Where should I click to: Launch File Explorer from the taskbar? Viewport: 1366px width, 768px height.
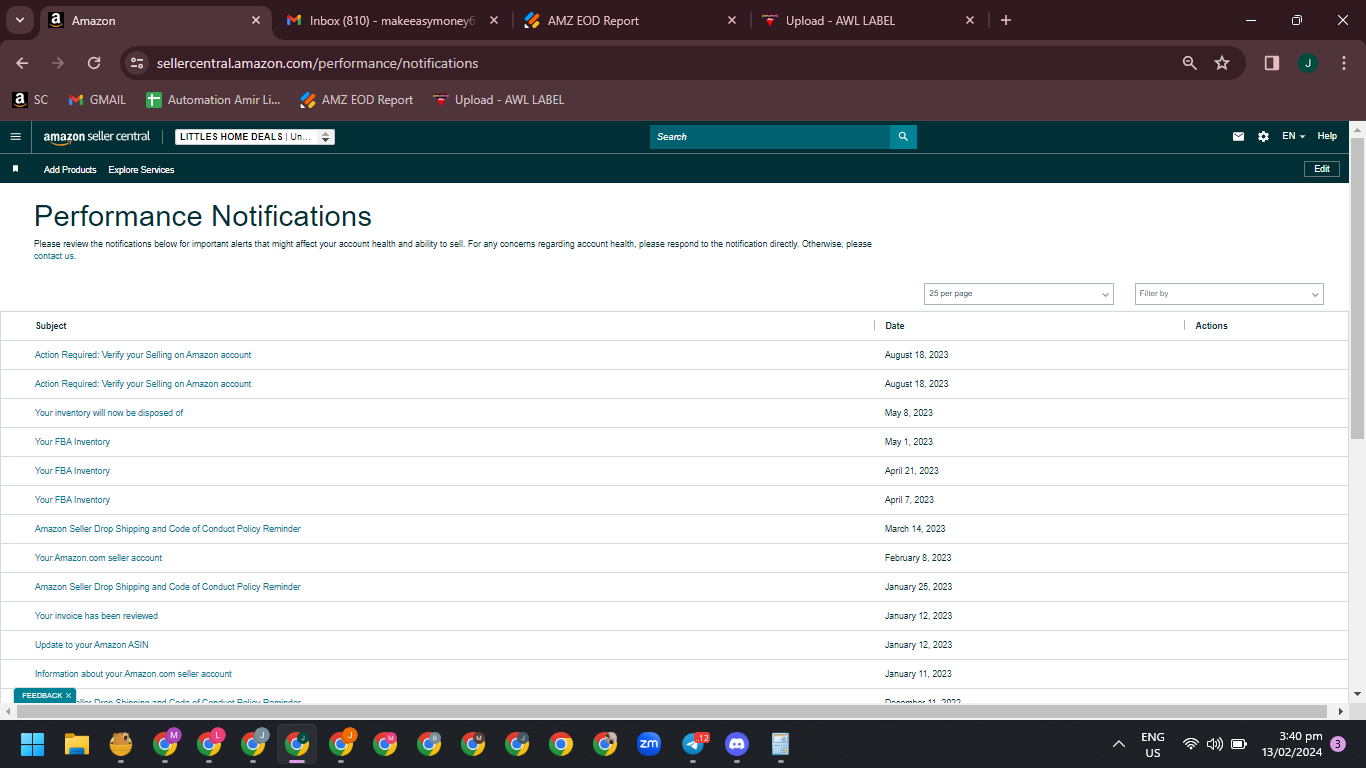[77, 744]
